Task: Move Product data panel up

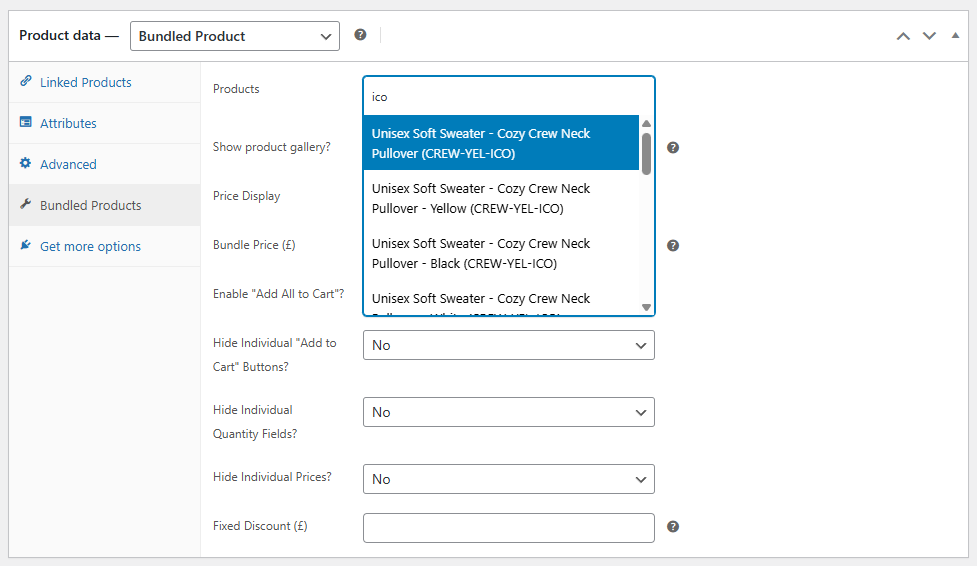Action: pyautogui.click(x=903, y=36)
